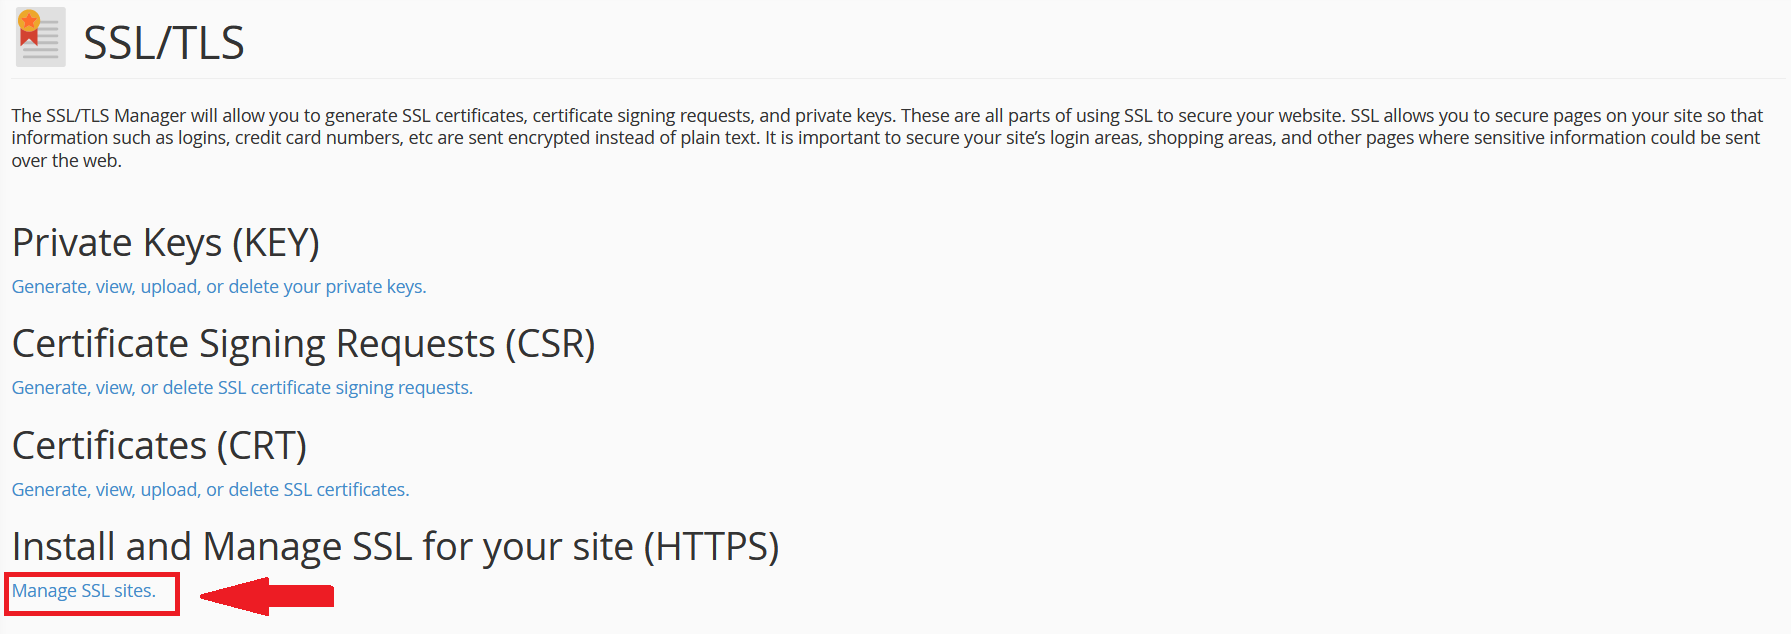Open the SSL certificate signing requests link
The image size is (1791, 634).
[242, 388]
